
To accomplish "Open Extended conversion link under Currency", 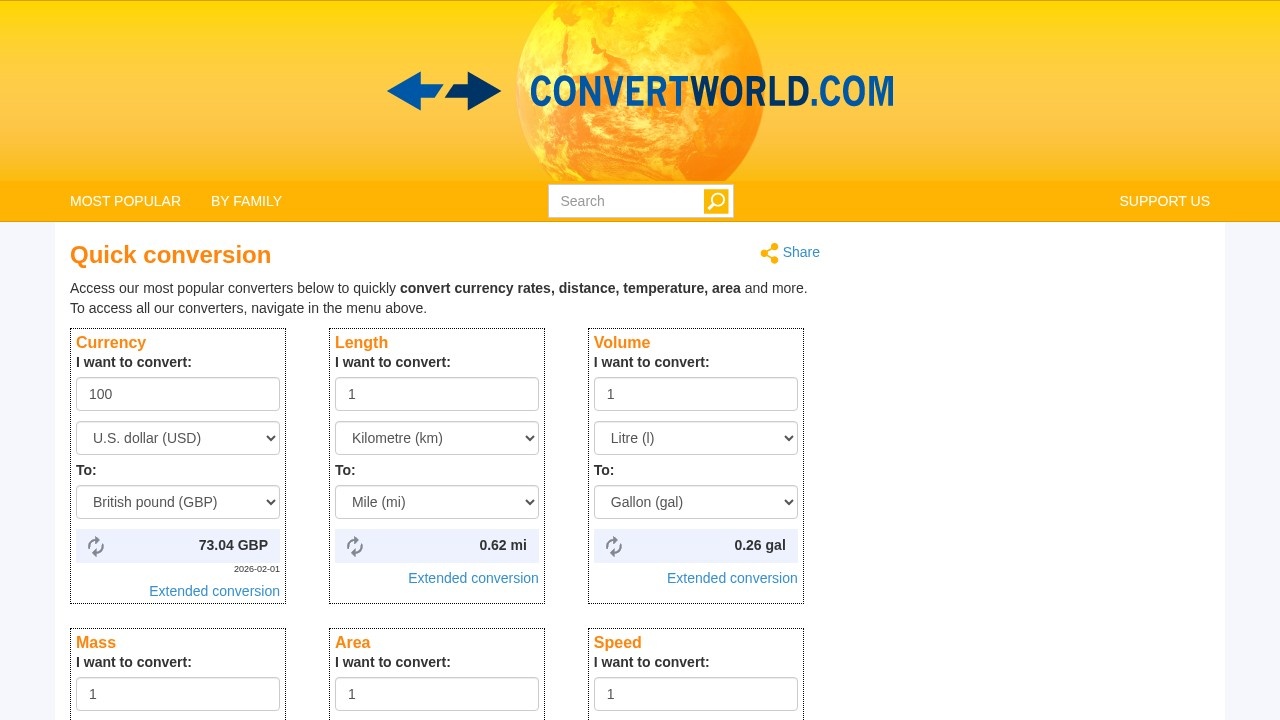I will pos(214,591).
